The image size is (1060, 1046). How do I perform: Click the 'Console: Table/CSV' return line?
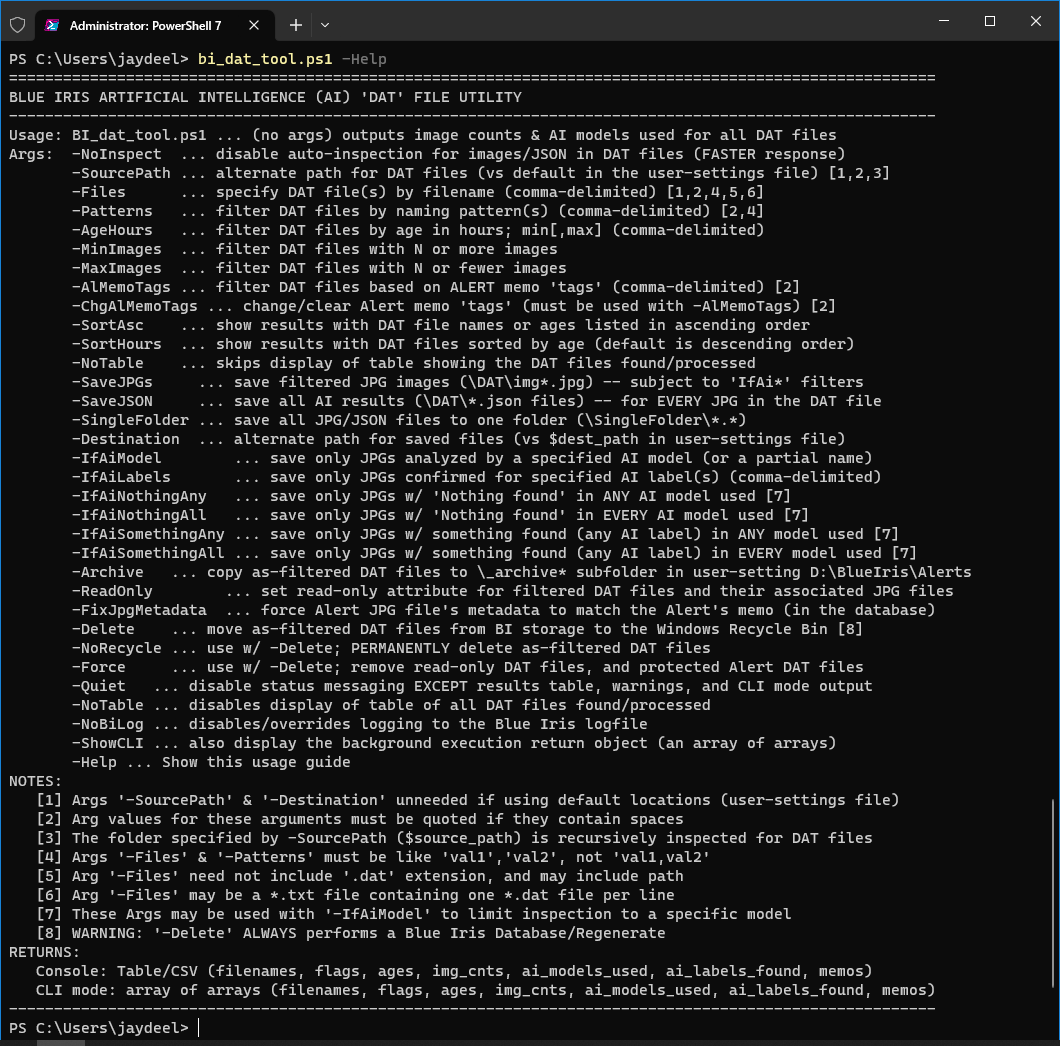pos(454,970)
